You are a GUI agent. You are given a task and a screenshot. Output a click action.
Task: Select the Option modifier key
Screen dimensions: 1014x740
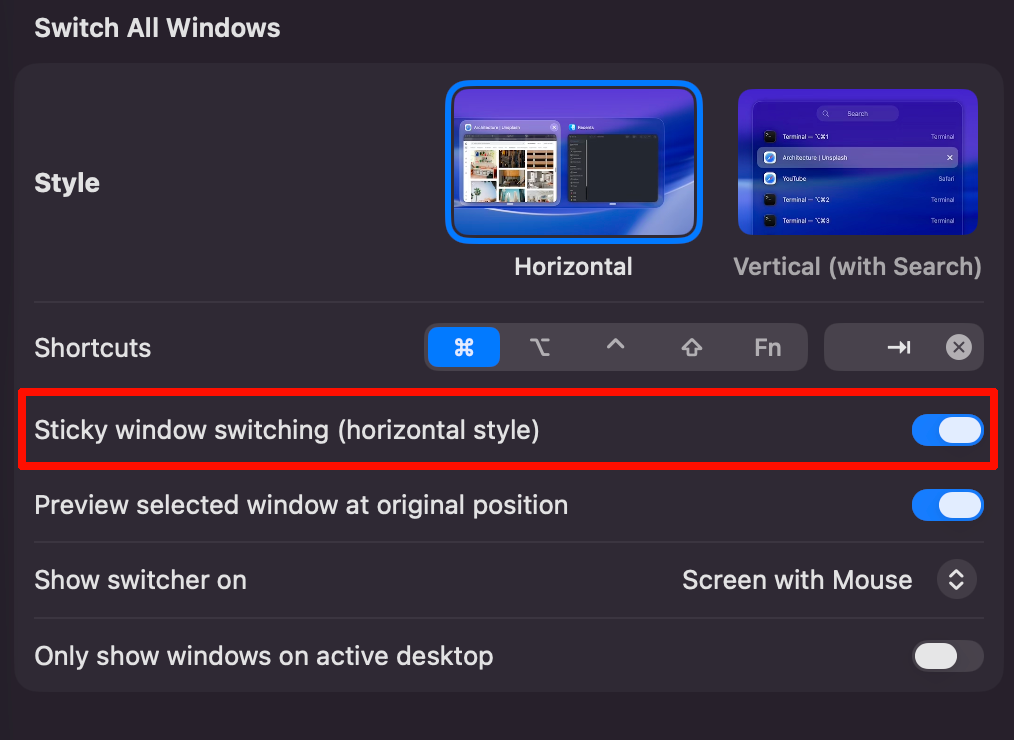point(539,347)
